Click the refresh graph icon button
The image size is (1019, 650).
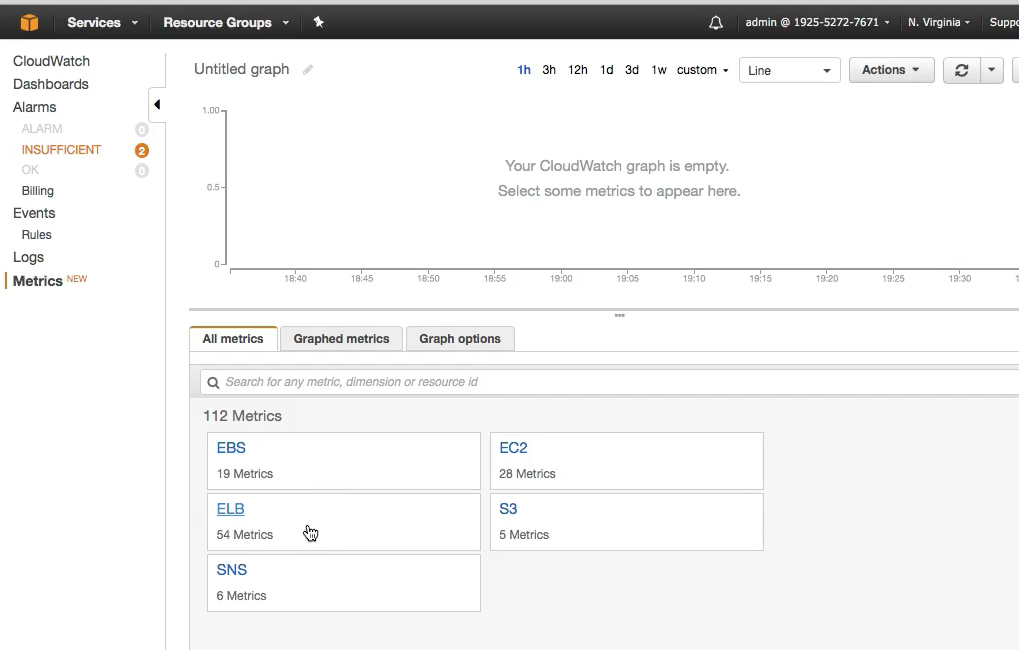tap(961, 70)
